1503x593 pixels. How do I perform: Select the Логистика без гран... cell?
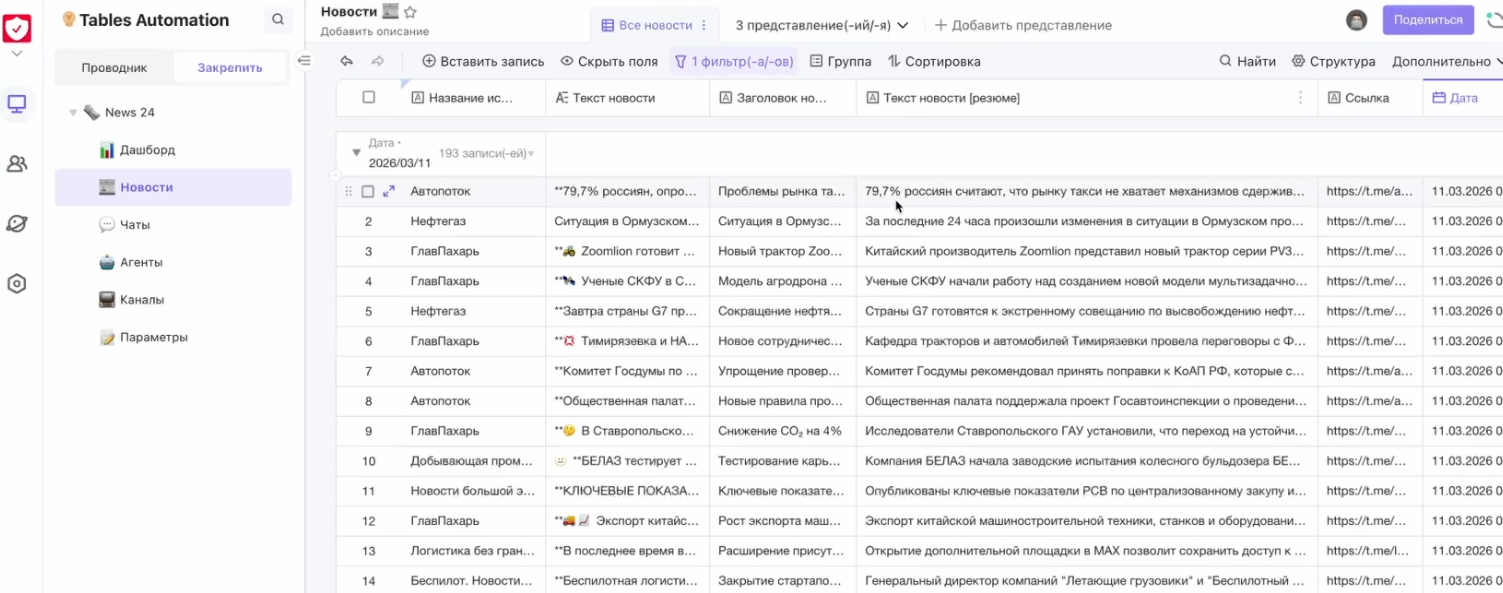click(473, 551)
